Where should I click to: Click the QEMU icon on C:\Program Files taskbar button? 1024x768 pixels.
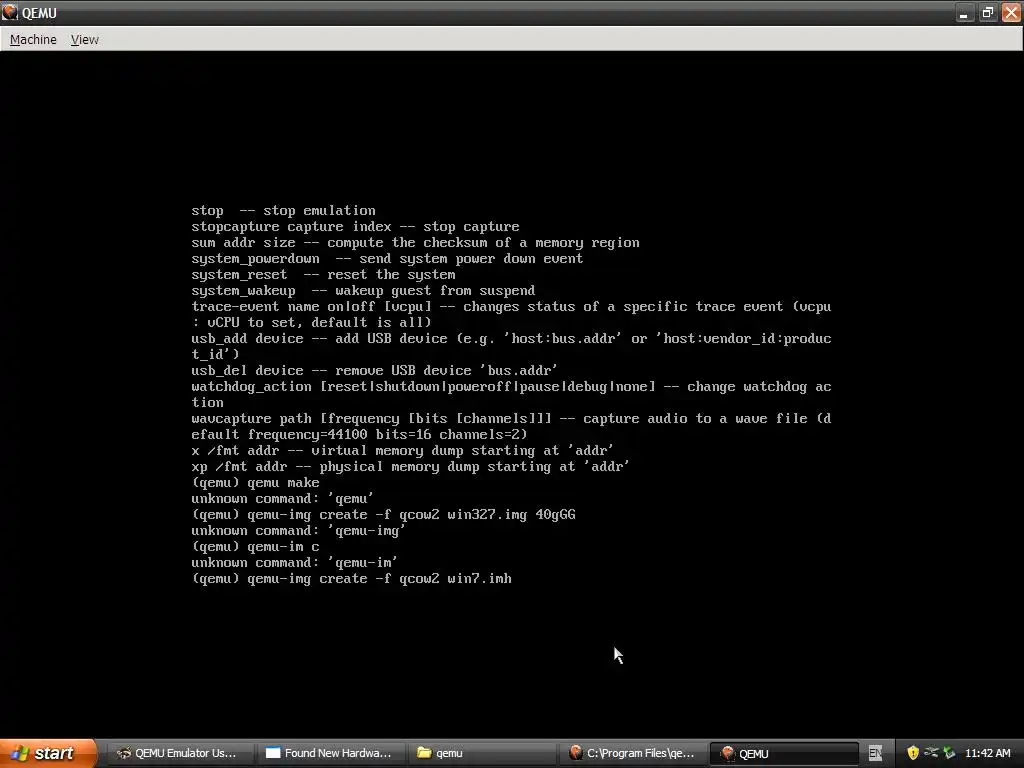click(575, 753)
